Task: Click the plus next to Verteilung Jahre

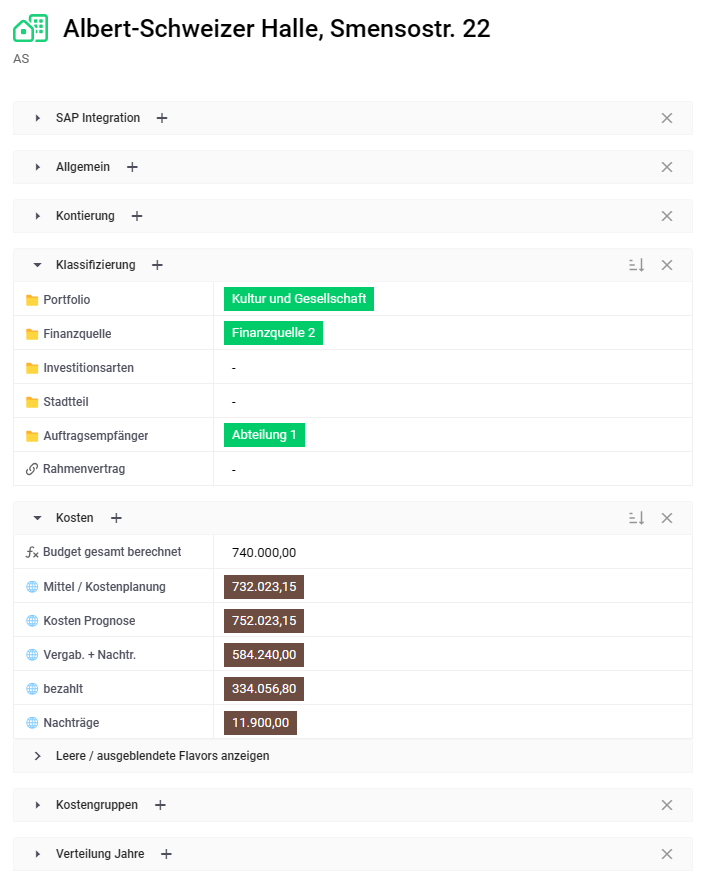Action: pos(166,854)
